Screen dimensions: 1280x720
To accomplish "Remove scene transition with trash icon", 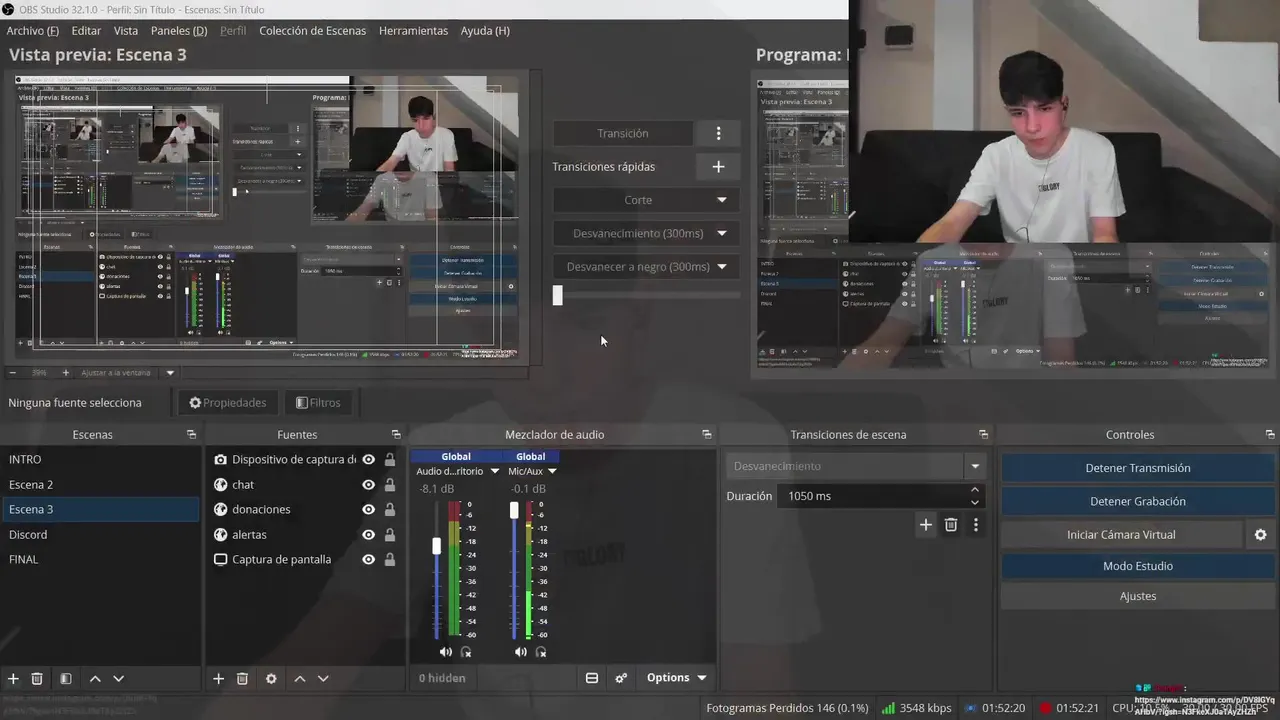I will (x=951, y=525).
